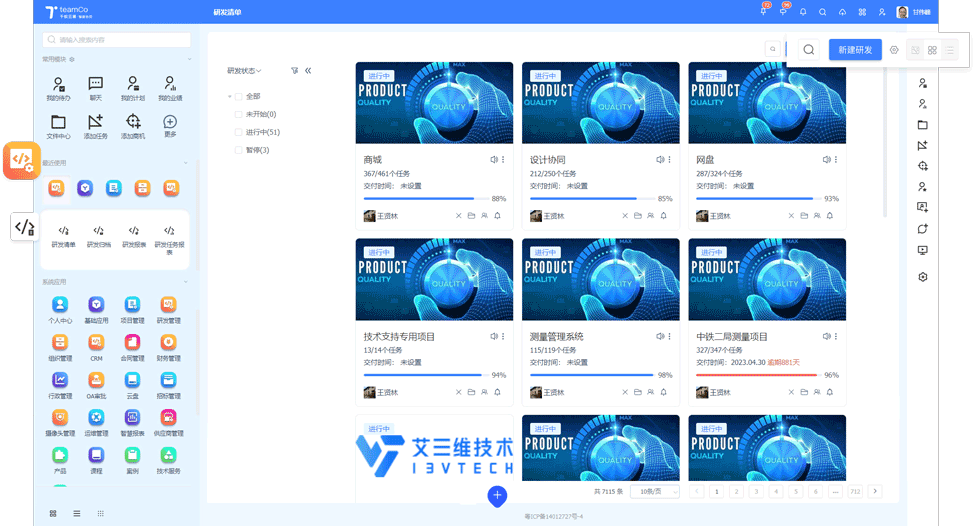Click the speaker icon on the 商城 card
This screenshot has width=975, height=526.
[x=494, y=160]
